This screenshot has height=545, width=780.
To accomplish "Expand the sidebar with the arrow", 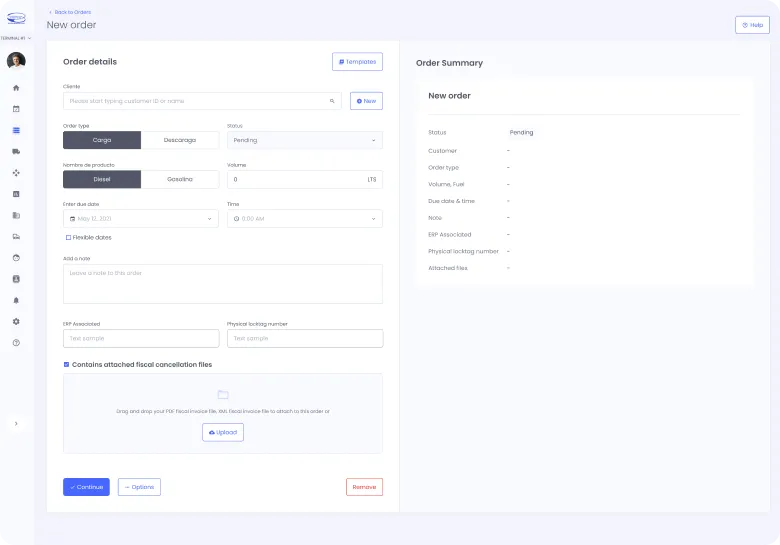I will coord(16,423).
